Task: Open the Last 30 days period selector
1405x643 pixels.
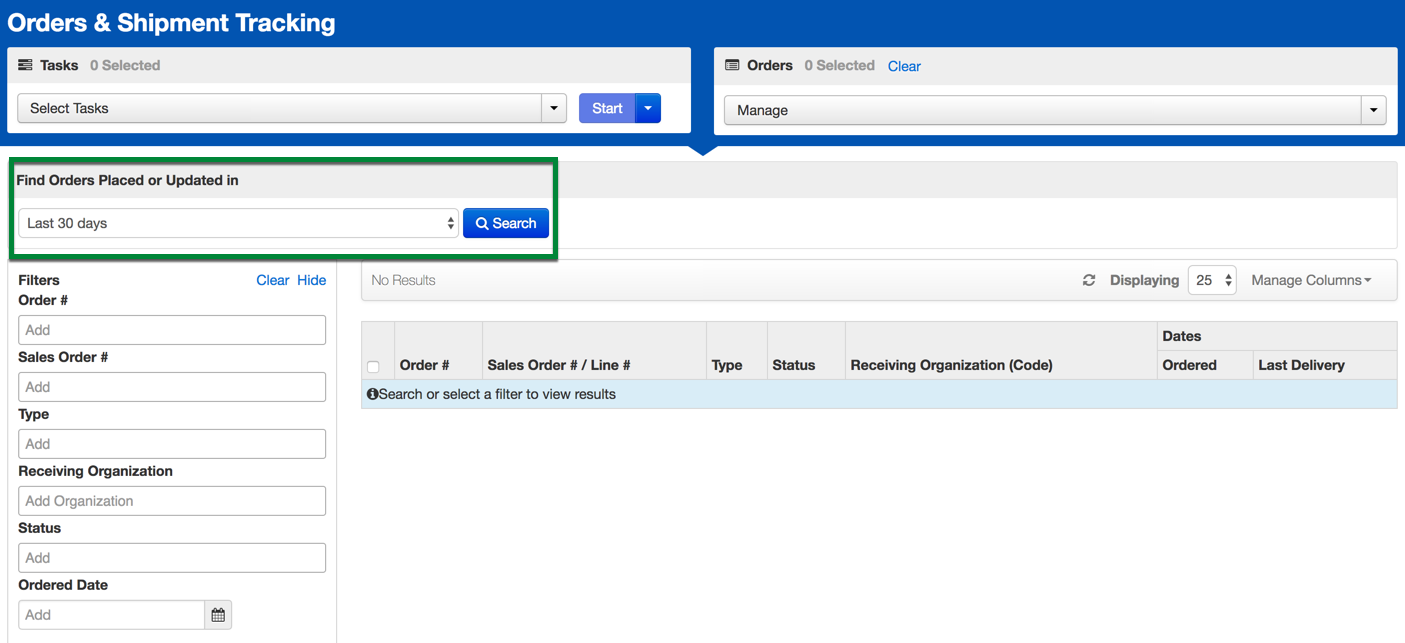Action: (238, 223)
